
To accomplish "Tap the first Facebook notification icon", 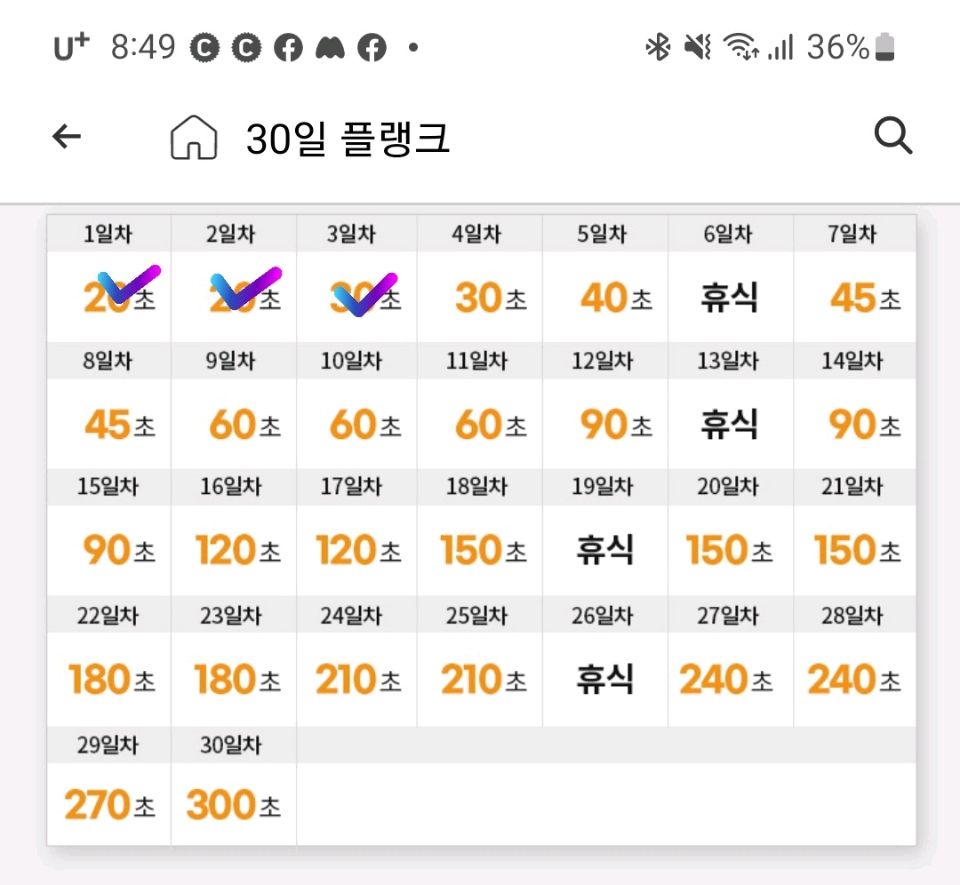I will tap(288, 48).
